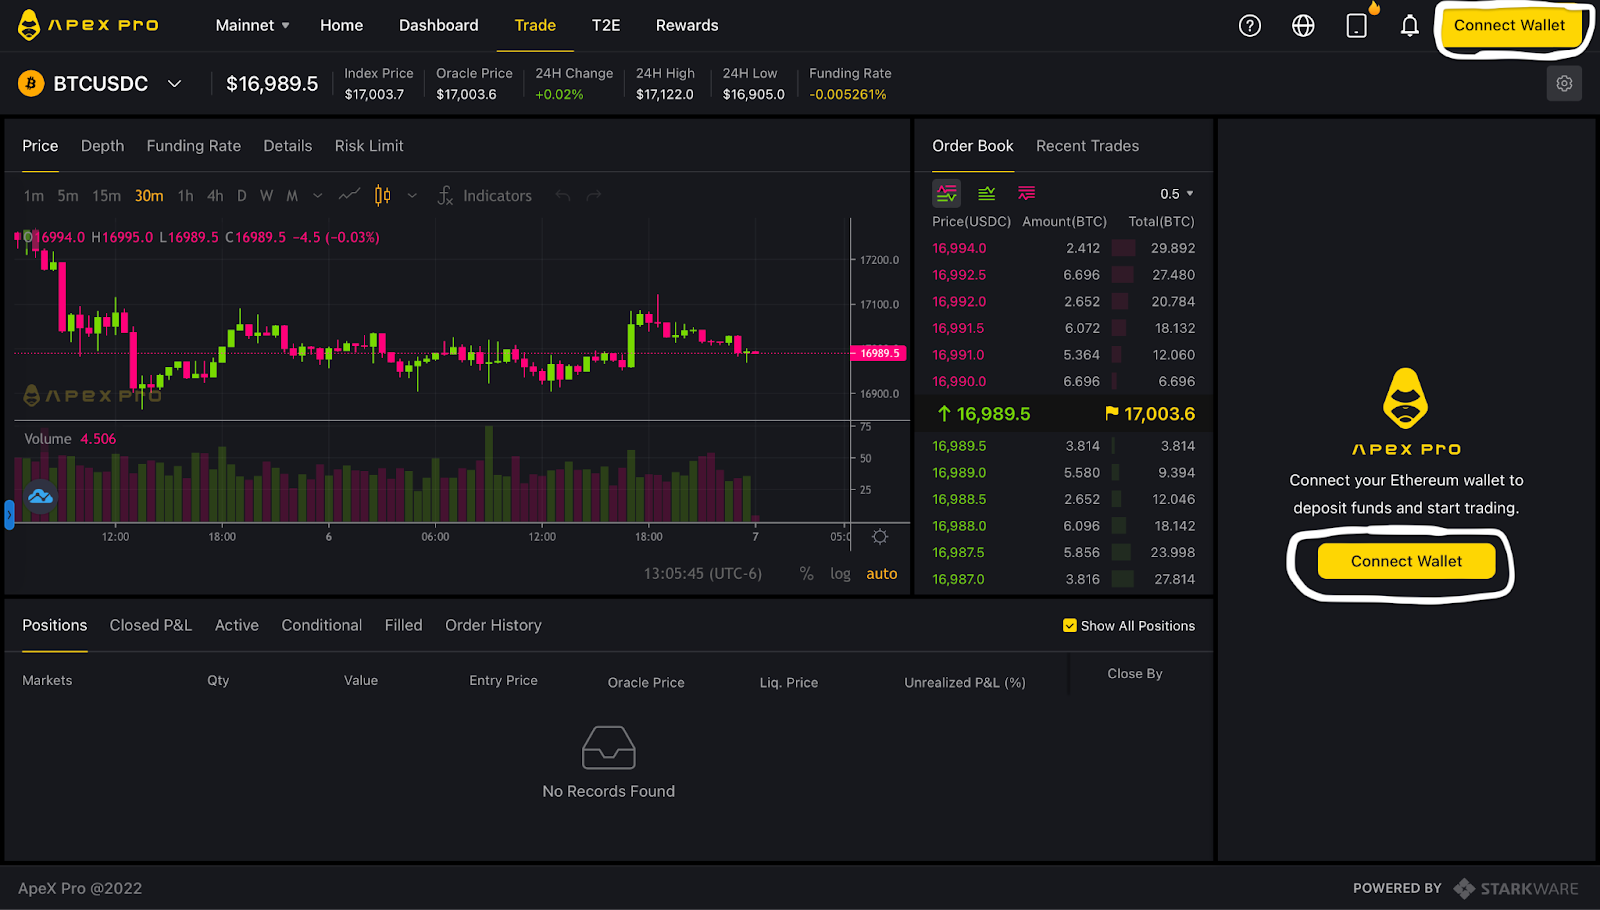Select the 15m chart interval
This screenshot has height=910, width=1600.
coord(106,196)
